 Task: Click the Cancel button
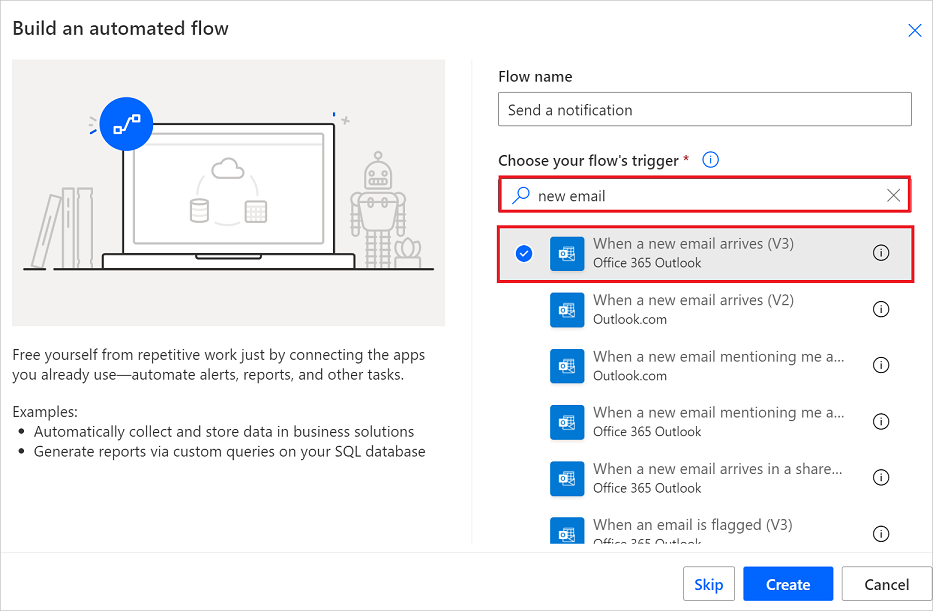pos(887,584)
